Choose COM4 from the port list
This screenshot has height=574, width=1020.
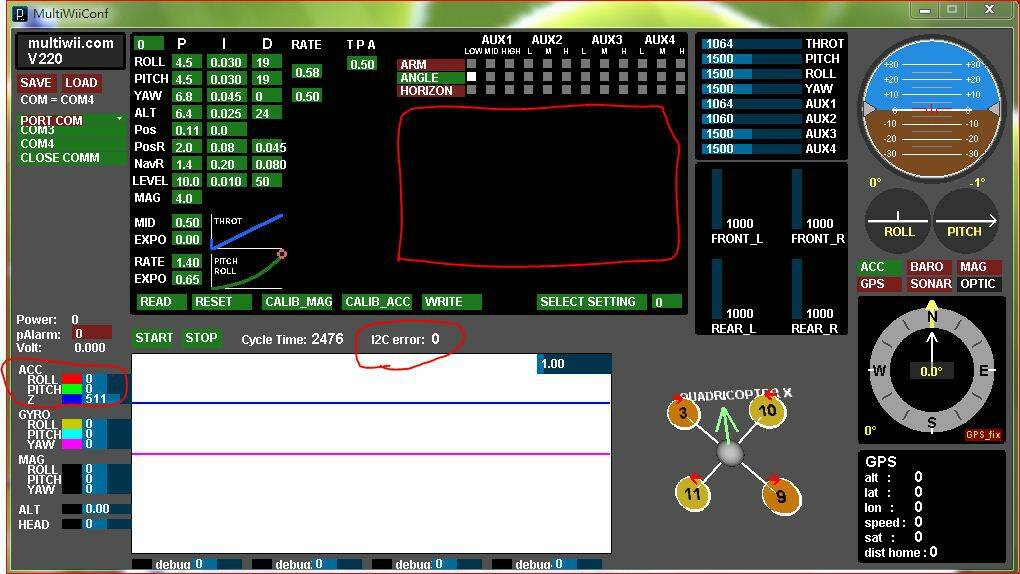point(38,144)
